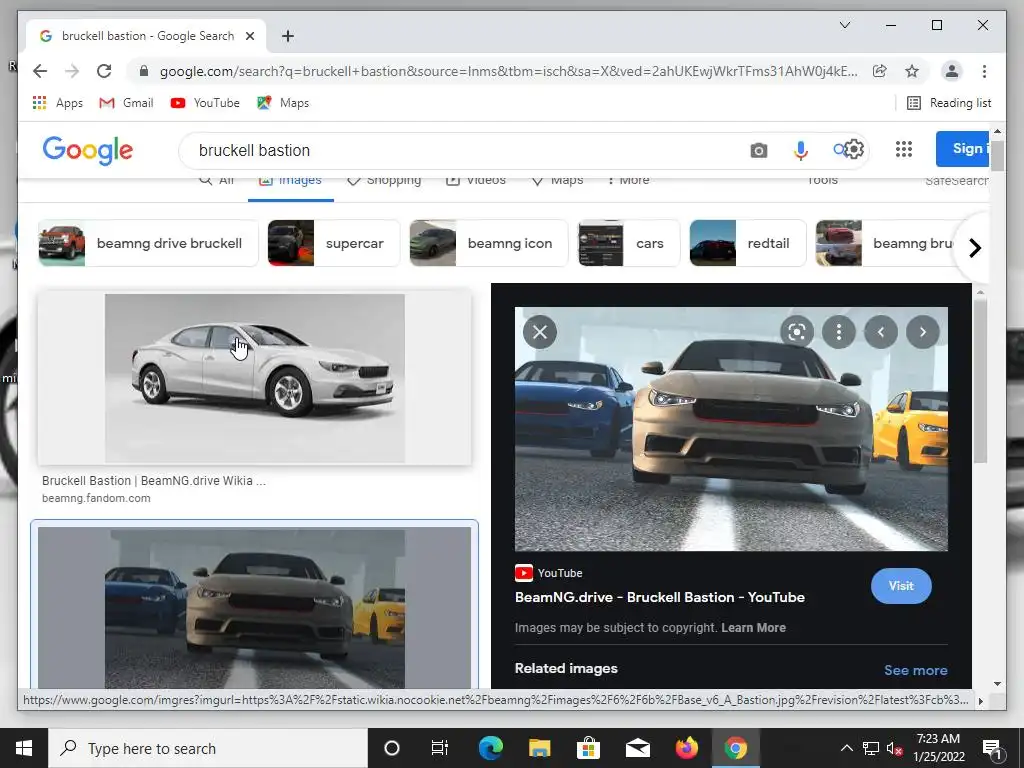This screenshot has height=768, width=1024.
Task: Open the More search options menu
Action: 628,180
